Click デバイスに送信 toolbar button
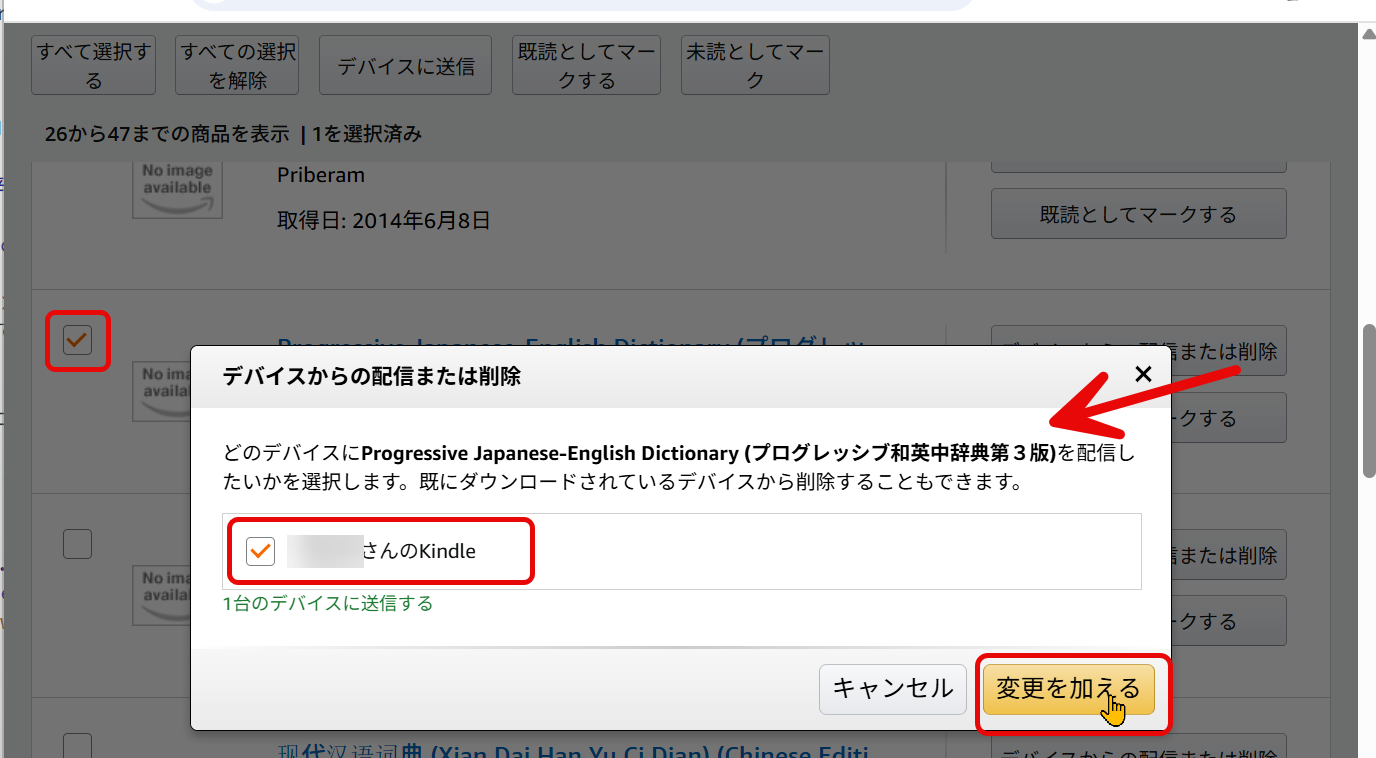Viewport: 1376px width, 758px height. (405, 64)
